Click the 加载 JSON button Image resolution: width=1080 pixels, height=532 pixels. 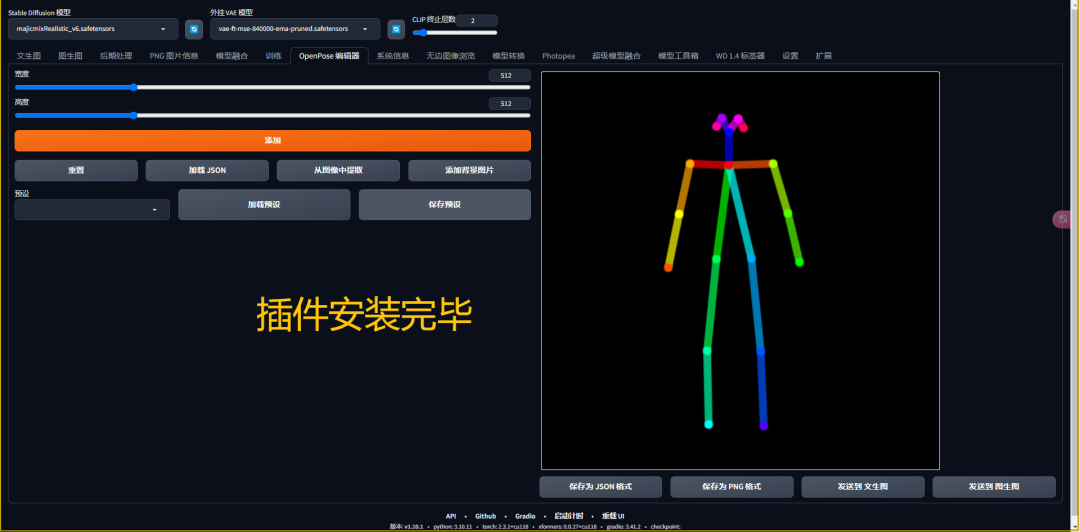[x=207, y=170]
